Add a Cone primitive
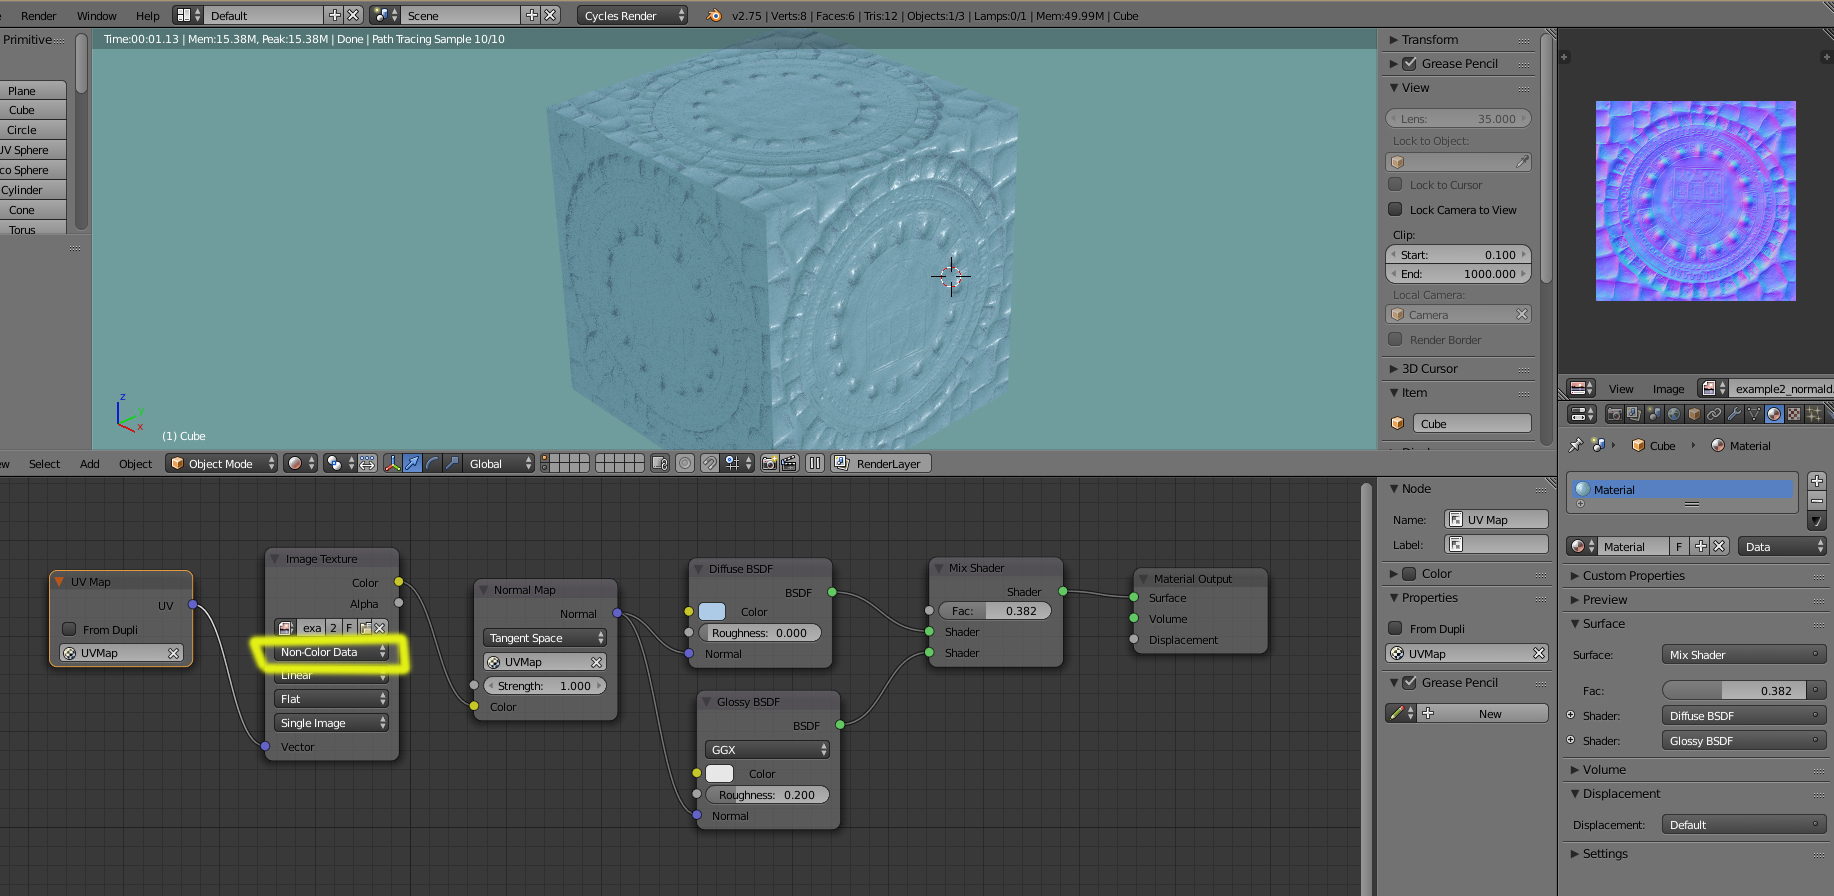This screenshot has width=1834, height=896. click(x=33, y=210)
